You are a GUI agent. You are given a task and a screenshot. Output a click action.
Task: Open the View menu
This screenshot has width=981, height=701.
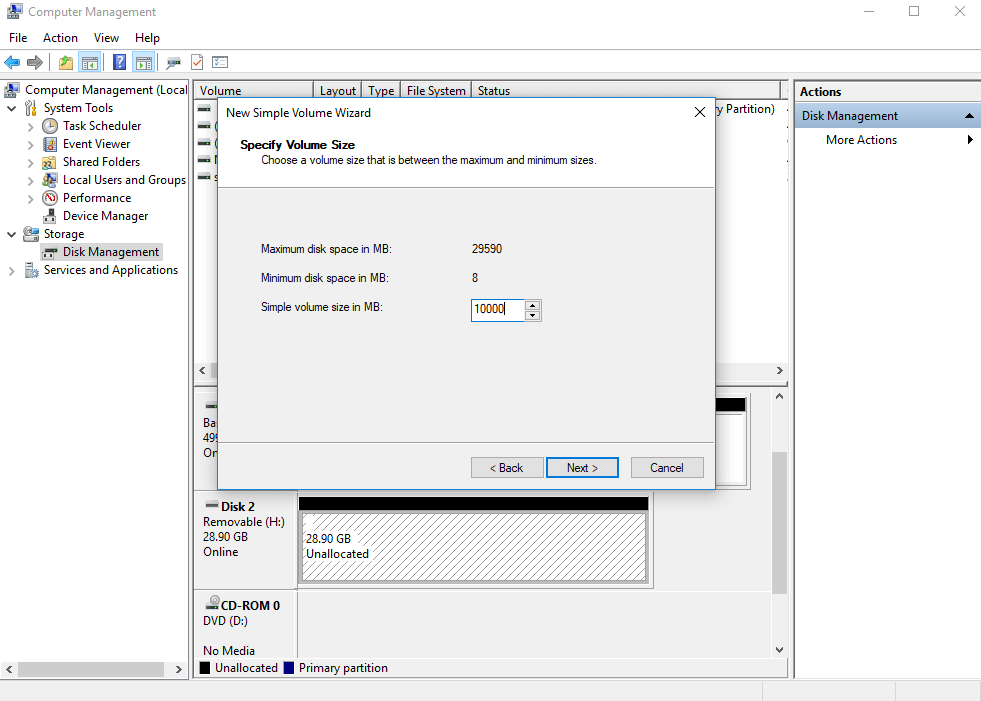tap(106, 38)
